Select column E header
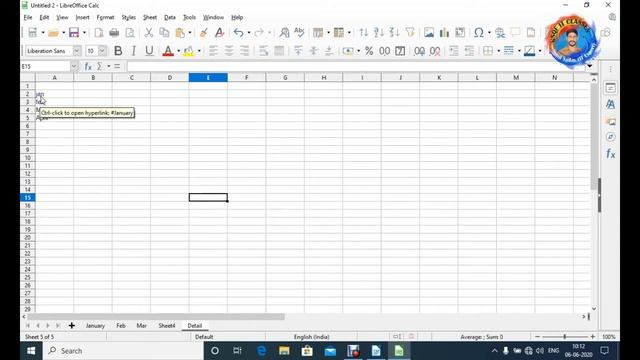This screenshot has width=640, height=360. pyautogui.click(x=208, y=78)
